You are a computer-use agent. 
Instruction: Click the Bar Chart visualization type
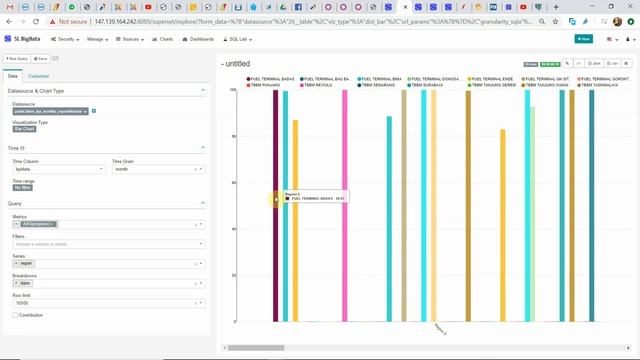point(24,129)
